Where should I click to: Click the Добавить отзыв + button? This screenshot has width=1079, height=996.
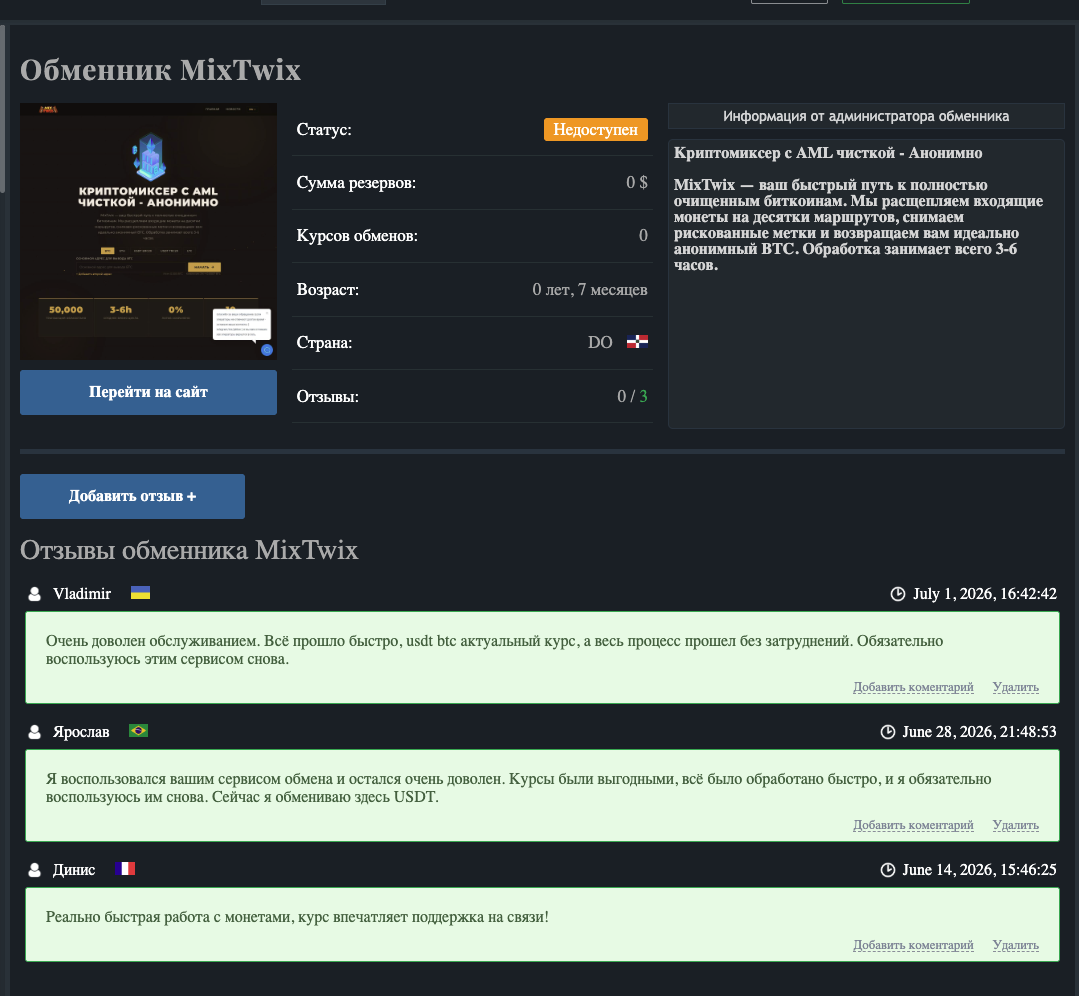(x=132, y=496)
